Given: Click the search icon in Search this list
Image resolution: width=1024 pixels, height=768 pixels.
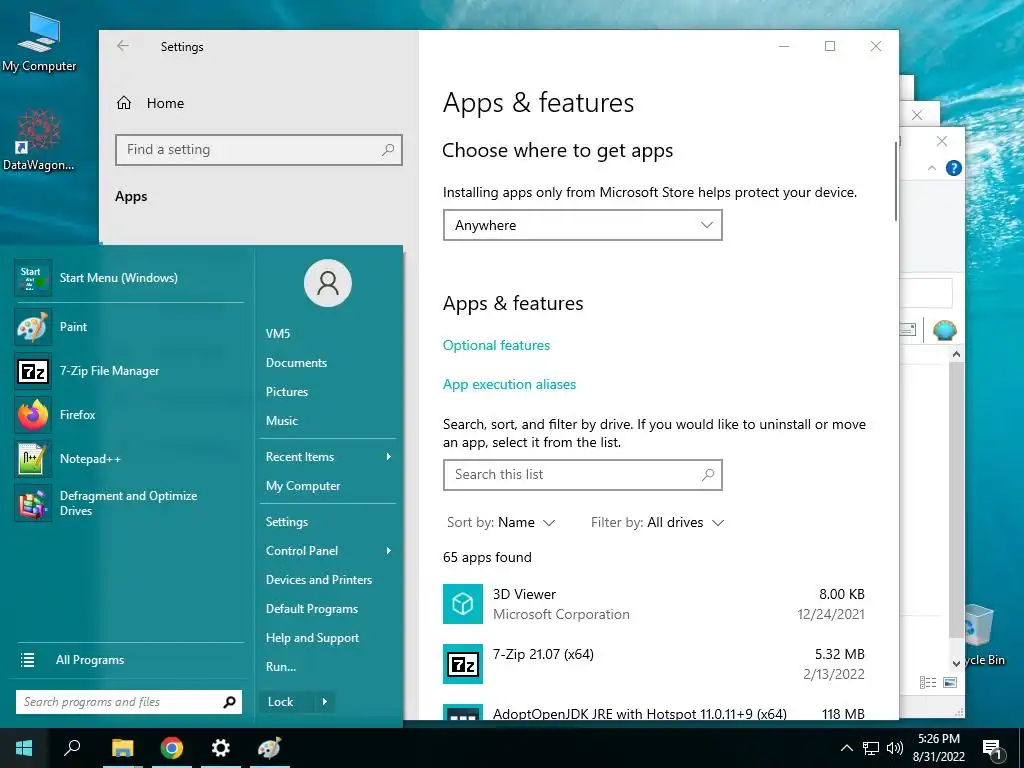Looking at the screenshot, I should pyautogui.click(x=708, y=475).
